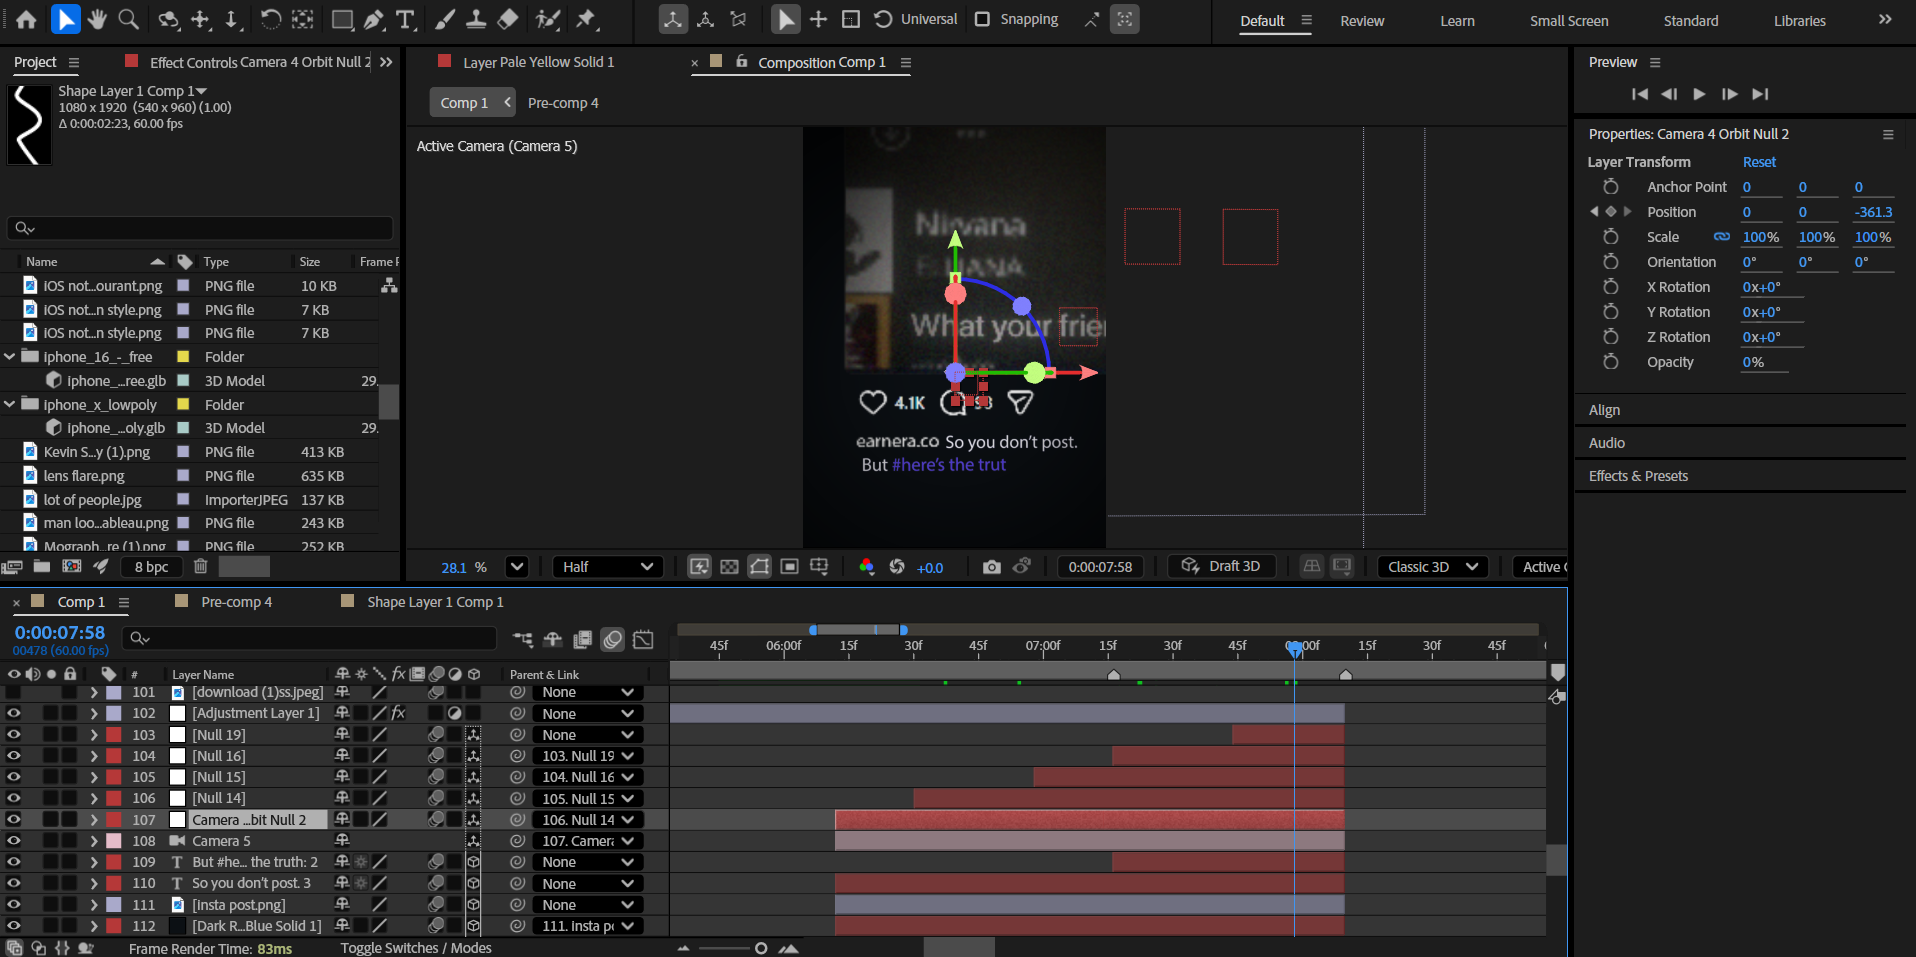
Task: Click the Draft 3D button
Action: [x=1221, y=567]
